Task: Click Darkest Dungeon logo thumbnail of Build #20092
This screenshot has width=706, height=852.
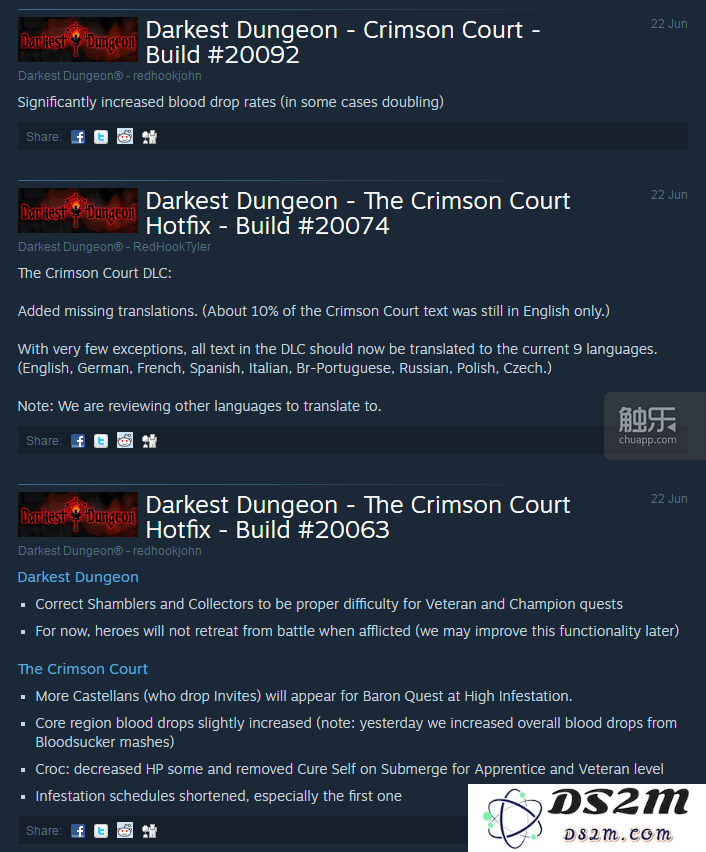Action: point(78,40)
